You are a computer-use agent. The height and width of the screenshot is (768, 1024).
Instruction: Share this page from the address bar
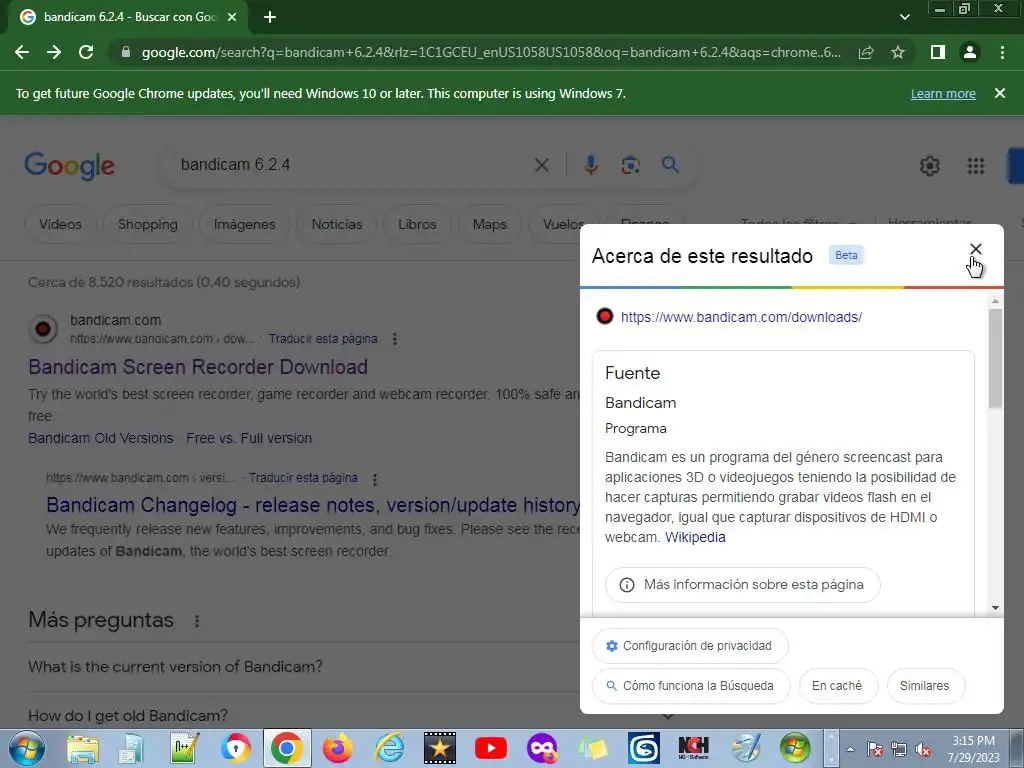[x=866, y=52]
